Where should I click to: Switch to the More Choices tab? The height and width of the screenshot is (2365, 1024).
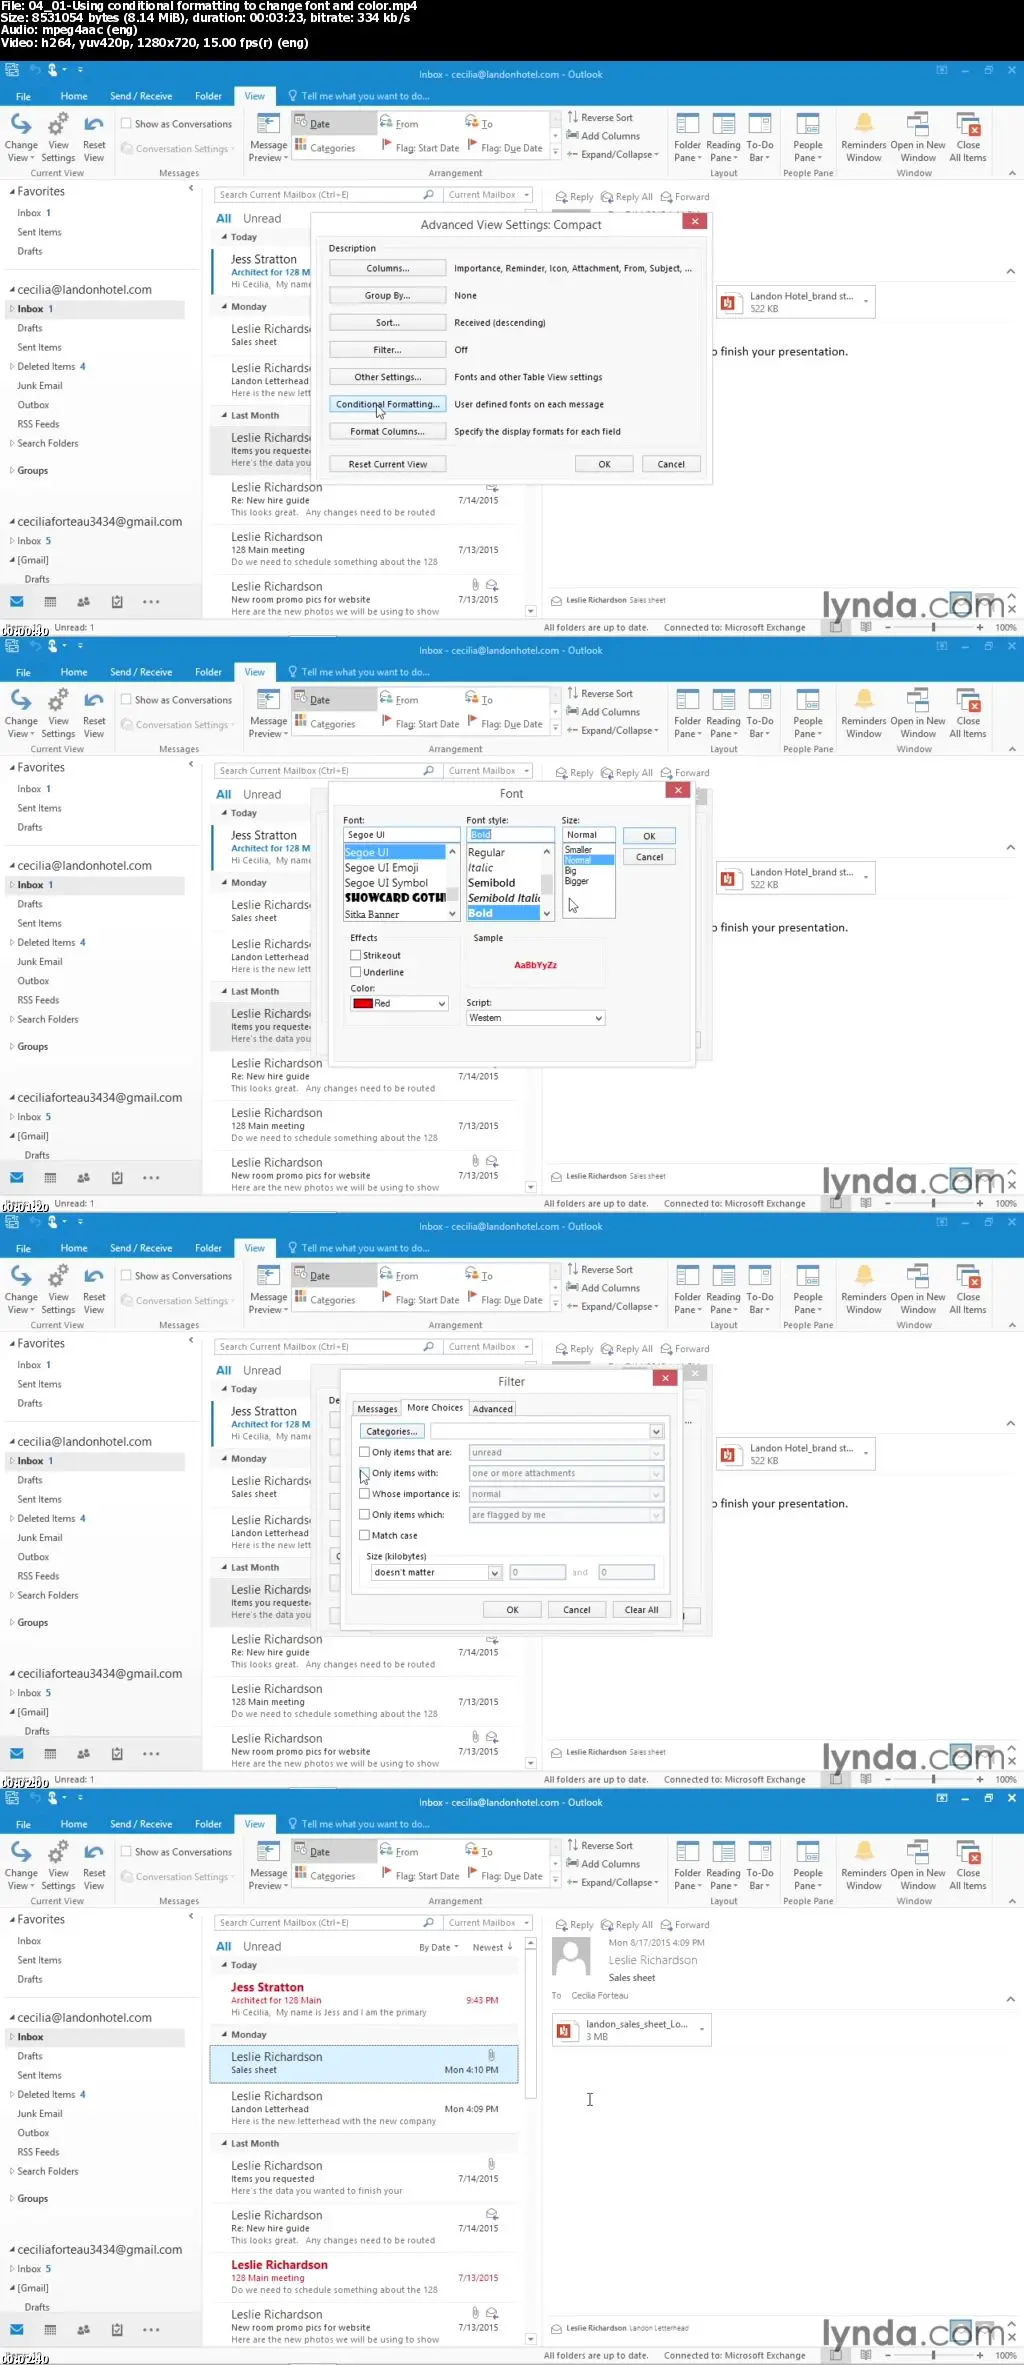click(x=435, y=1408)
